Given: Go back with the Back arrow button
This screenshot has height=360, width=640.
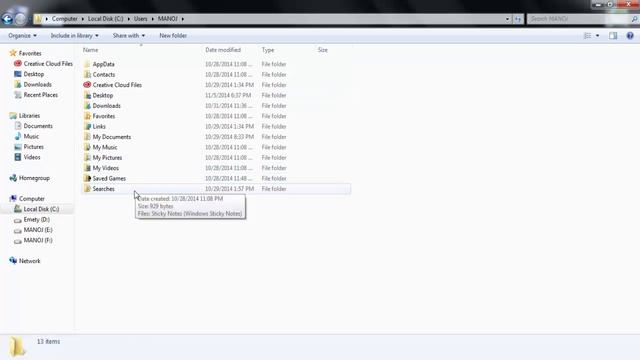Looking at the screenshot, I should click(7, 19).
